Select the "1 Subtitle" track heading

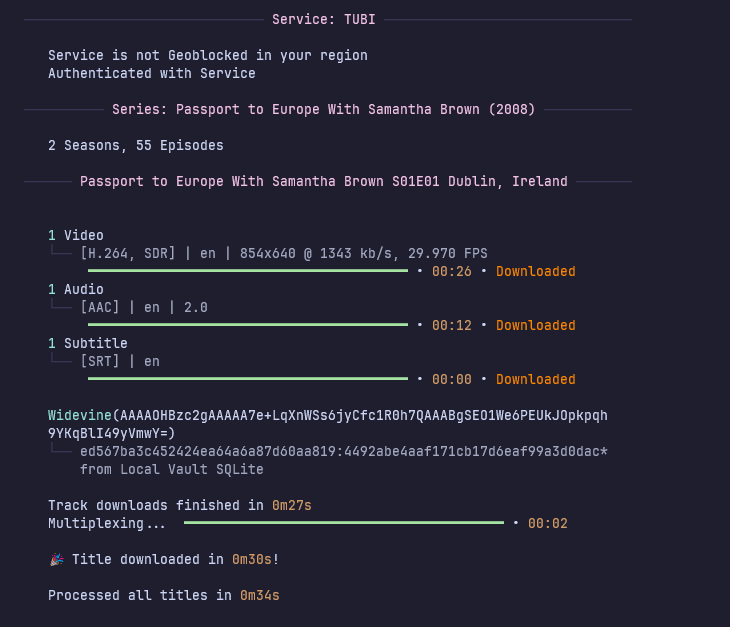tap(88, 343)
